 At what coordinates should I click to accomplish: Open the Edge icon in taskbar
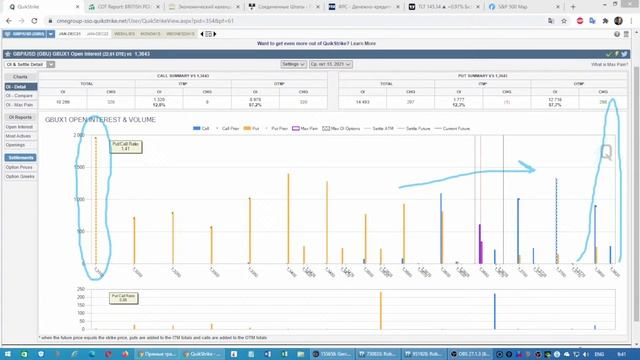point(91,354)
